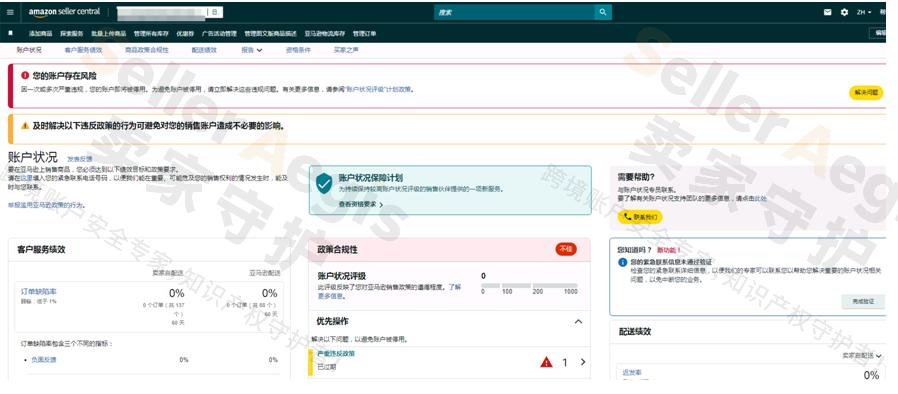Click the amazon seller central logo
Image resolution: width=898 pixels, height=394 pixels.
64,12
